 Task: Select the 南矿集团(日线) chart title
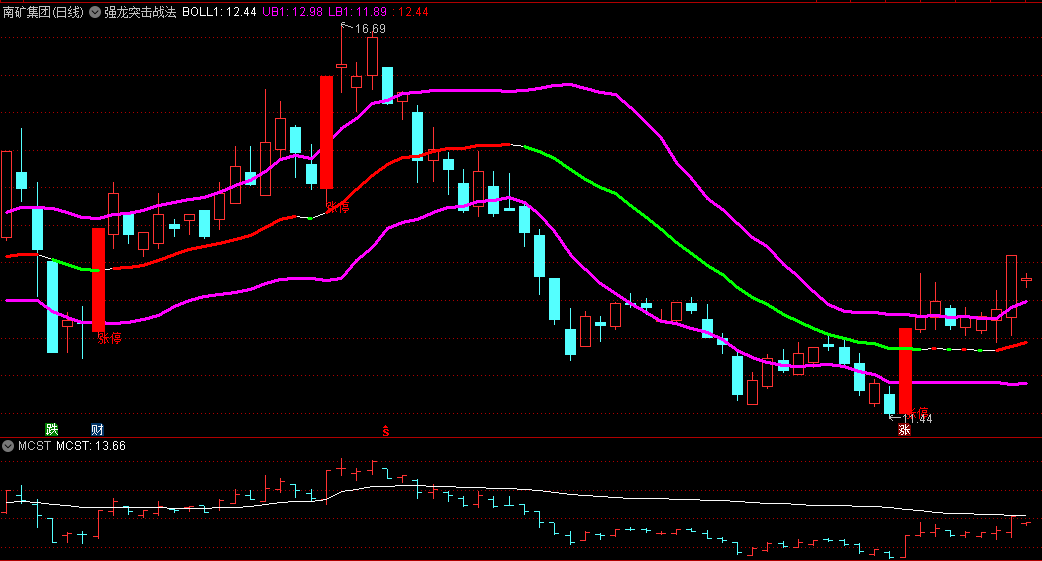point(43,12)
